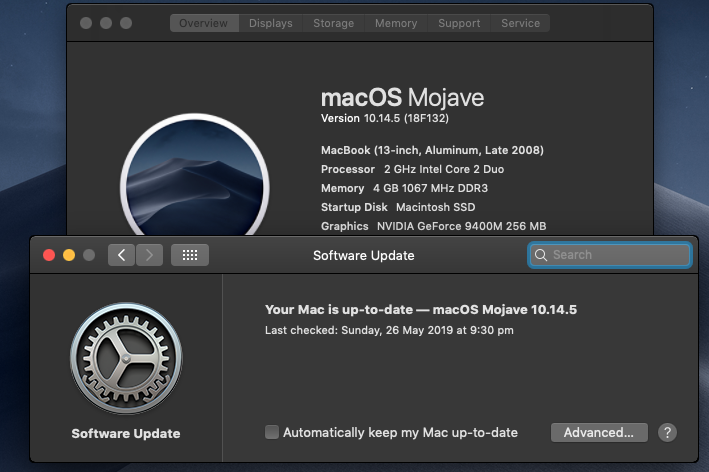Focus the Search field in Software Update
Viewport: 709px width, 472px height.
(x=610, y=255)
